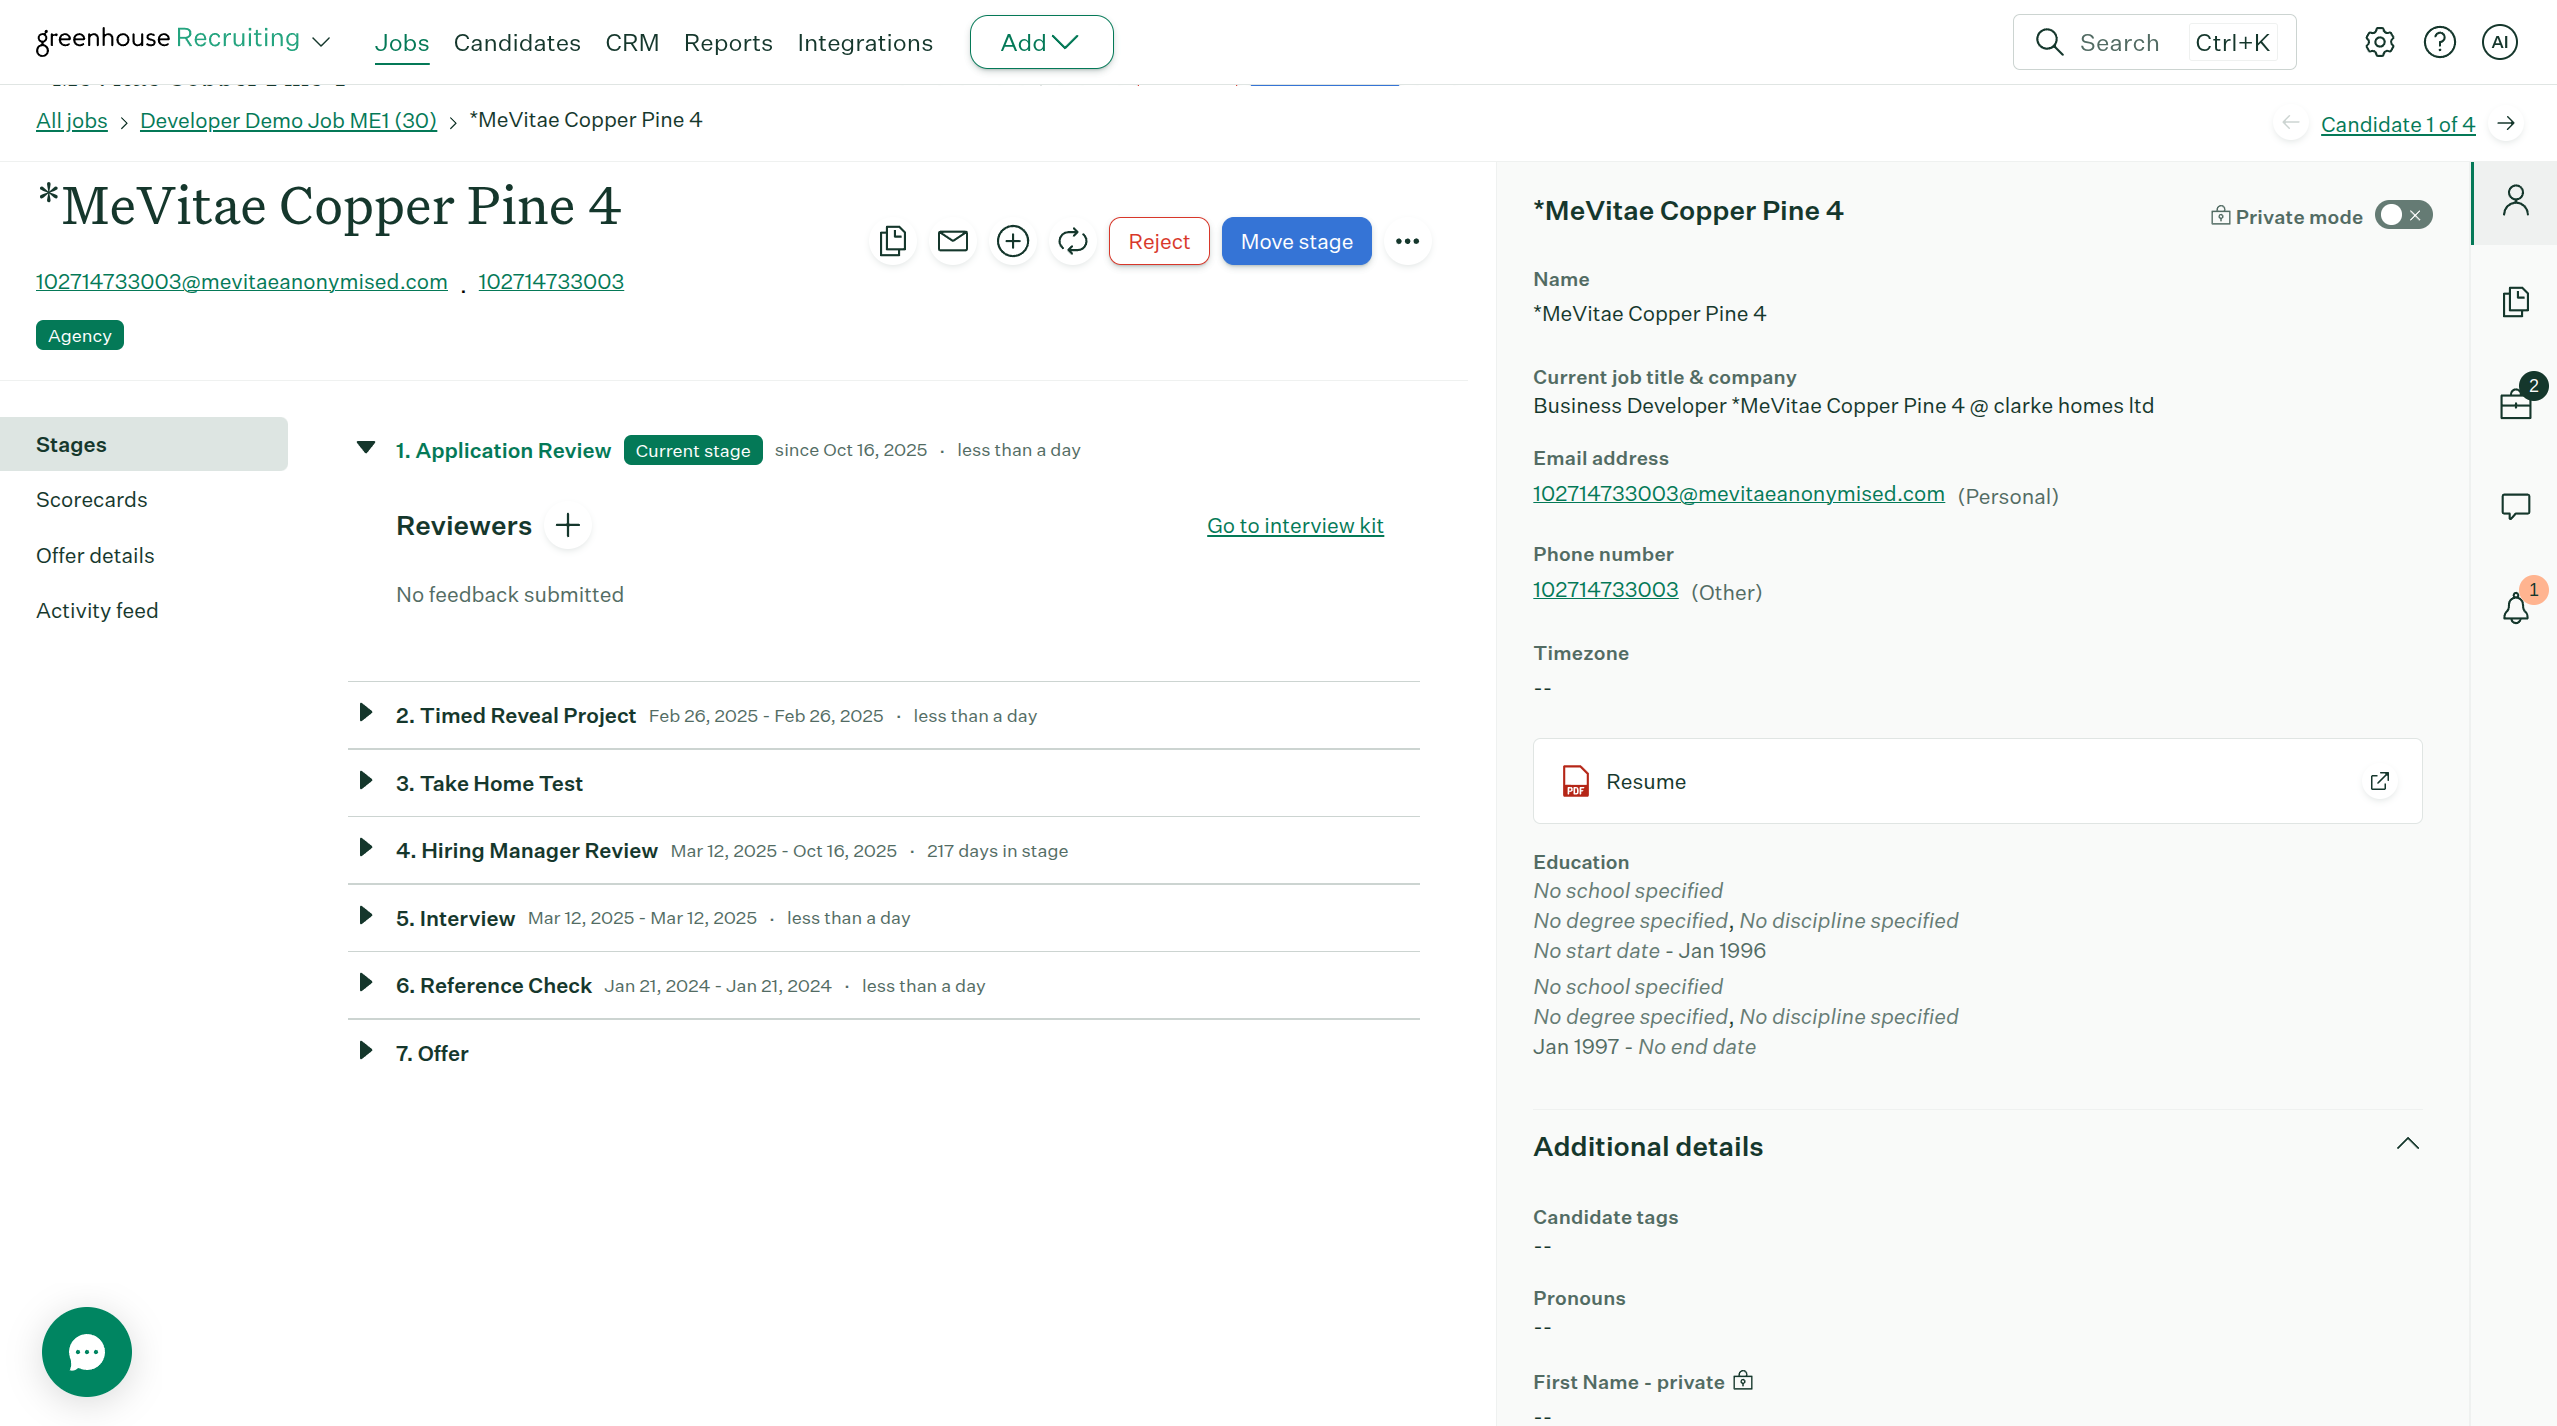Expand the Hiring Manager Review stage

tap(366, 848)
